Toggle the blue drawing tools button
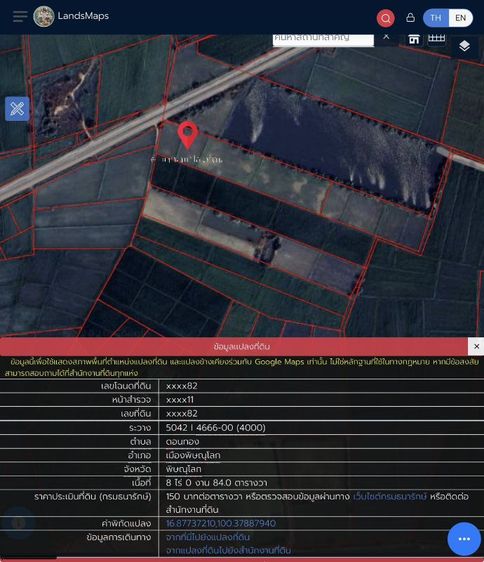Screen dimensions: 484x562 (17, 109)
